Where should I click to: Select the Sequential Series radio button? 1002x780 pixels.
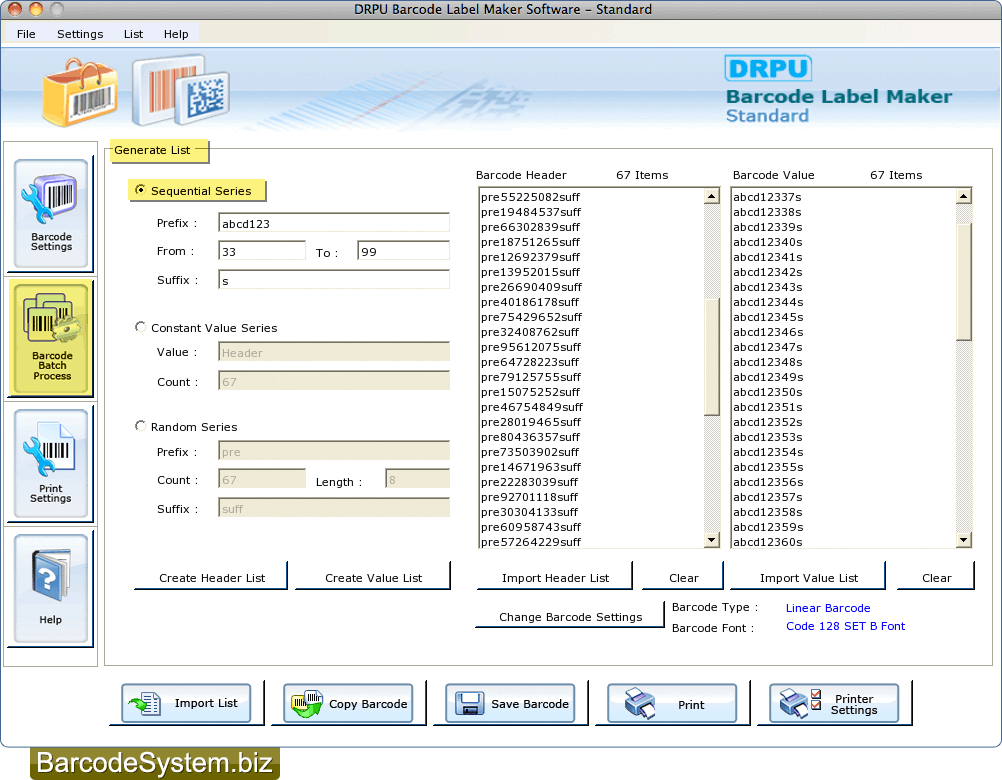point(140,190)
